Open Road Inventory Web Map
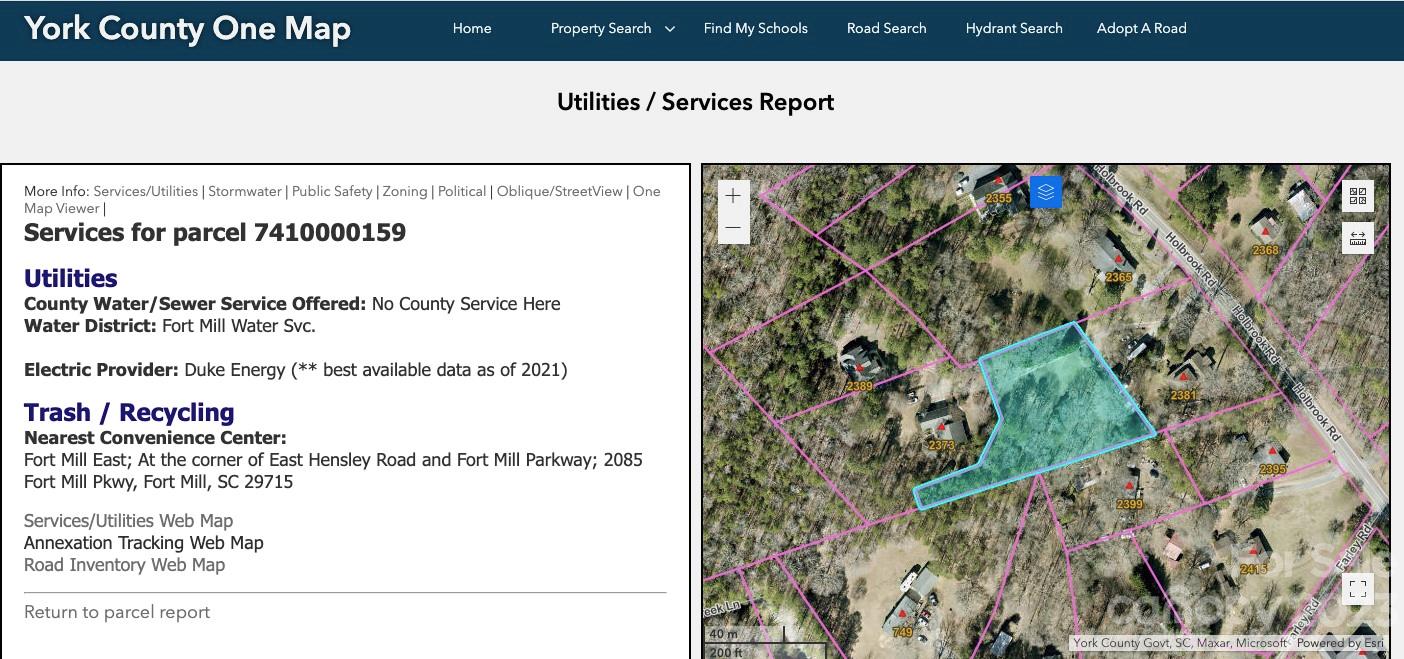 (125, 565)
